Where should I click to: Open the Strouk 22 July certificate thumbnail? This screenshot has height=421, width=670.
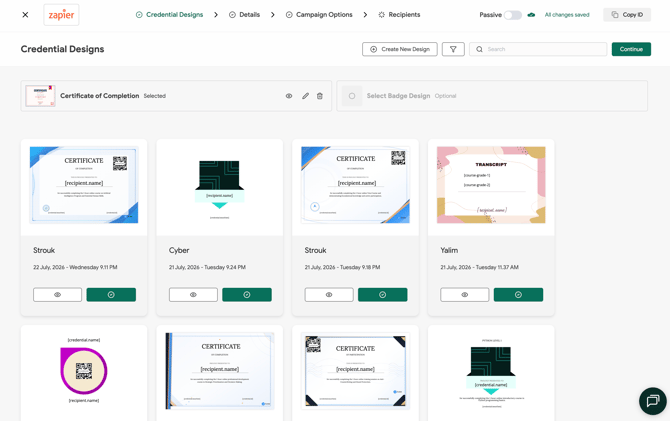(x=84, y=185)
